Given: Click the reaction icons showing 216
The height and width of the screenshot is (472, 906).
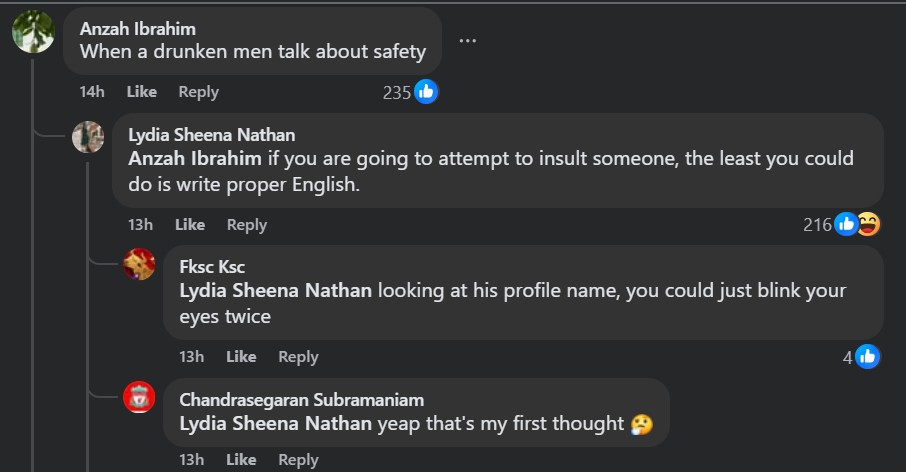Looking at the screenshot, I should pos(858,225).
